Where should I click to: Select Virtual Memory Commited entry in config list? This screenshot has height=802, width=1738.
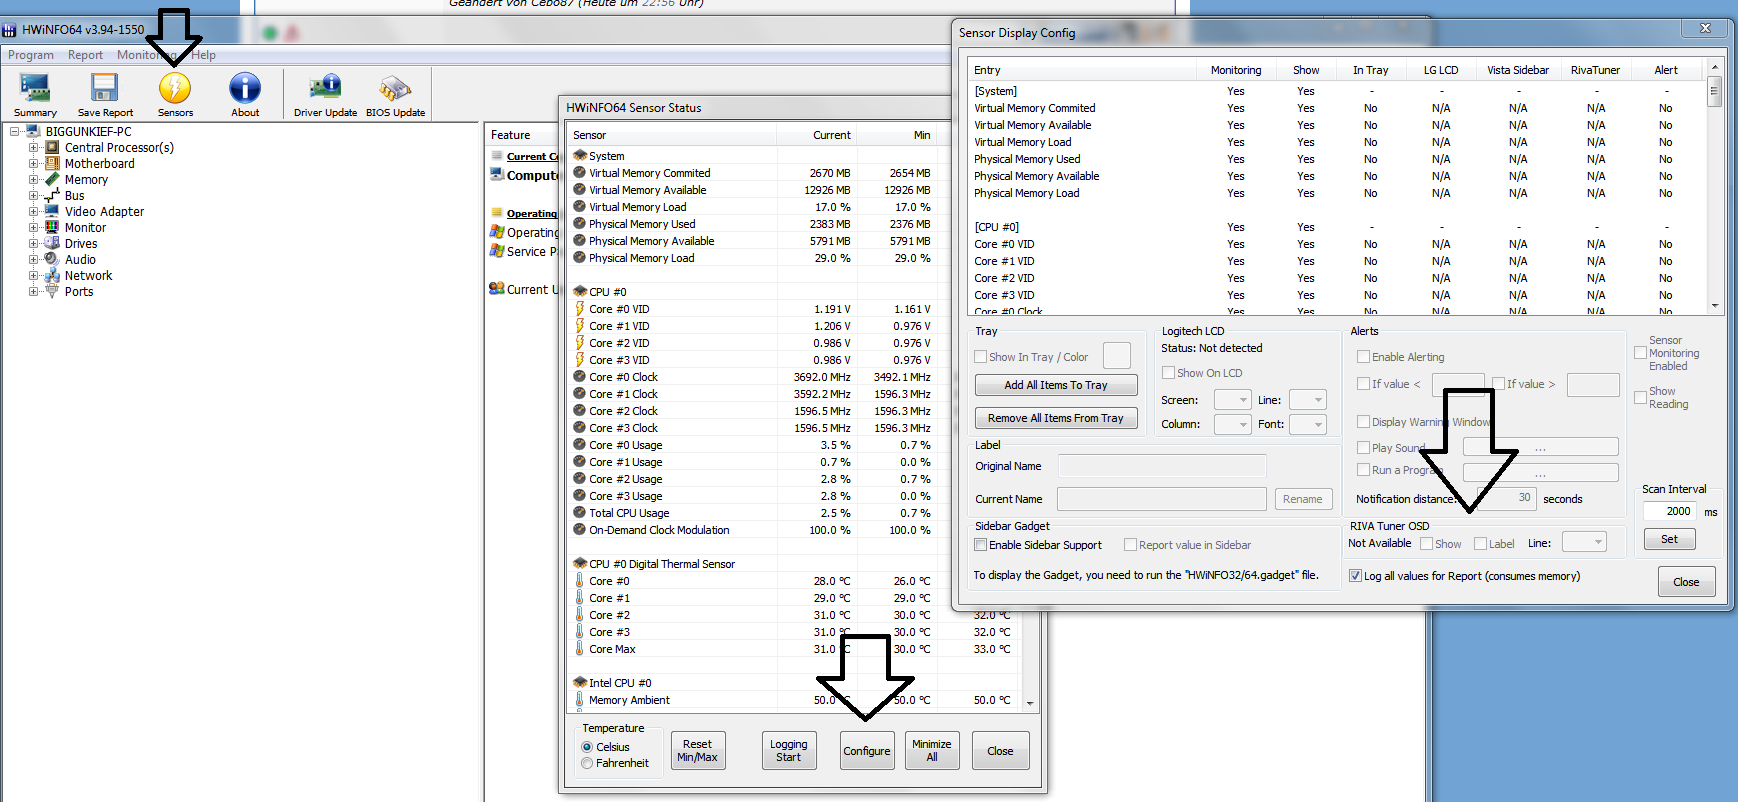click(1034, 108)
